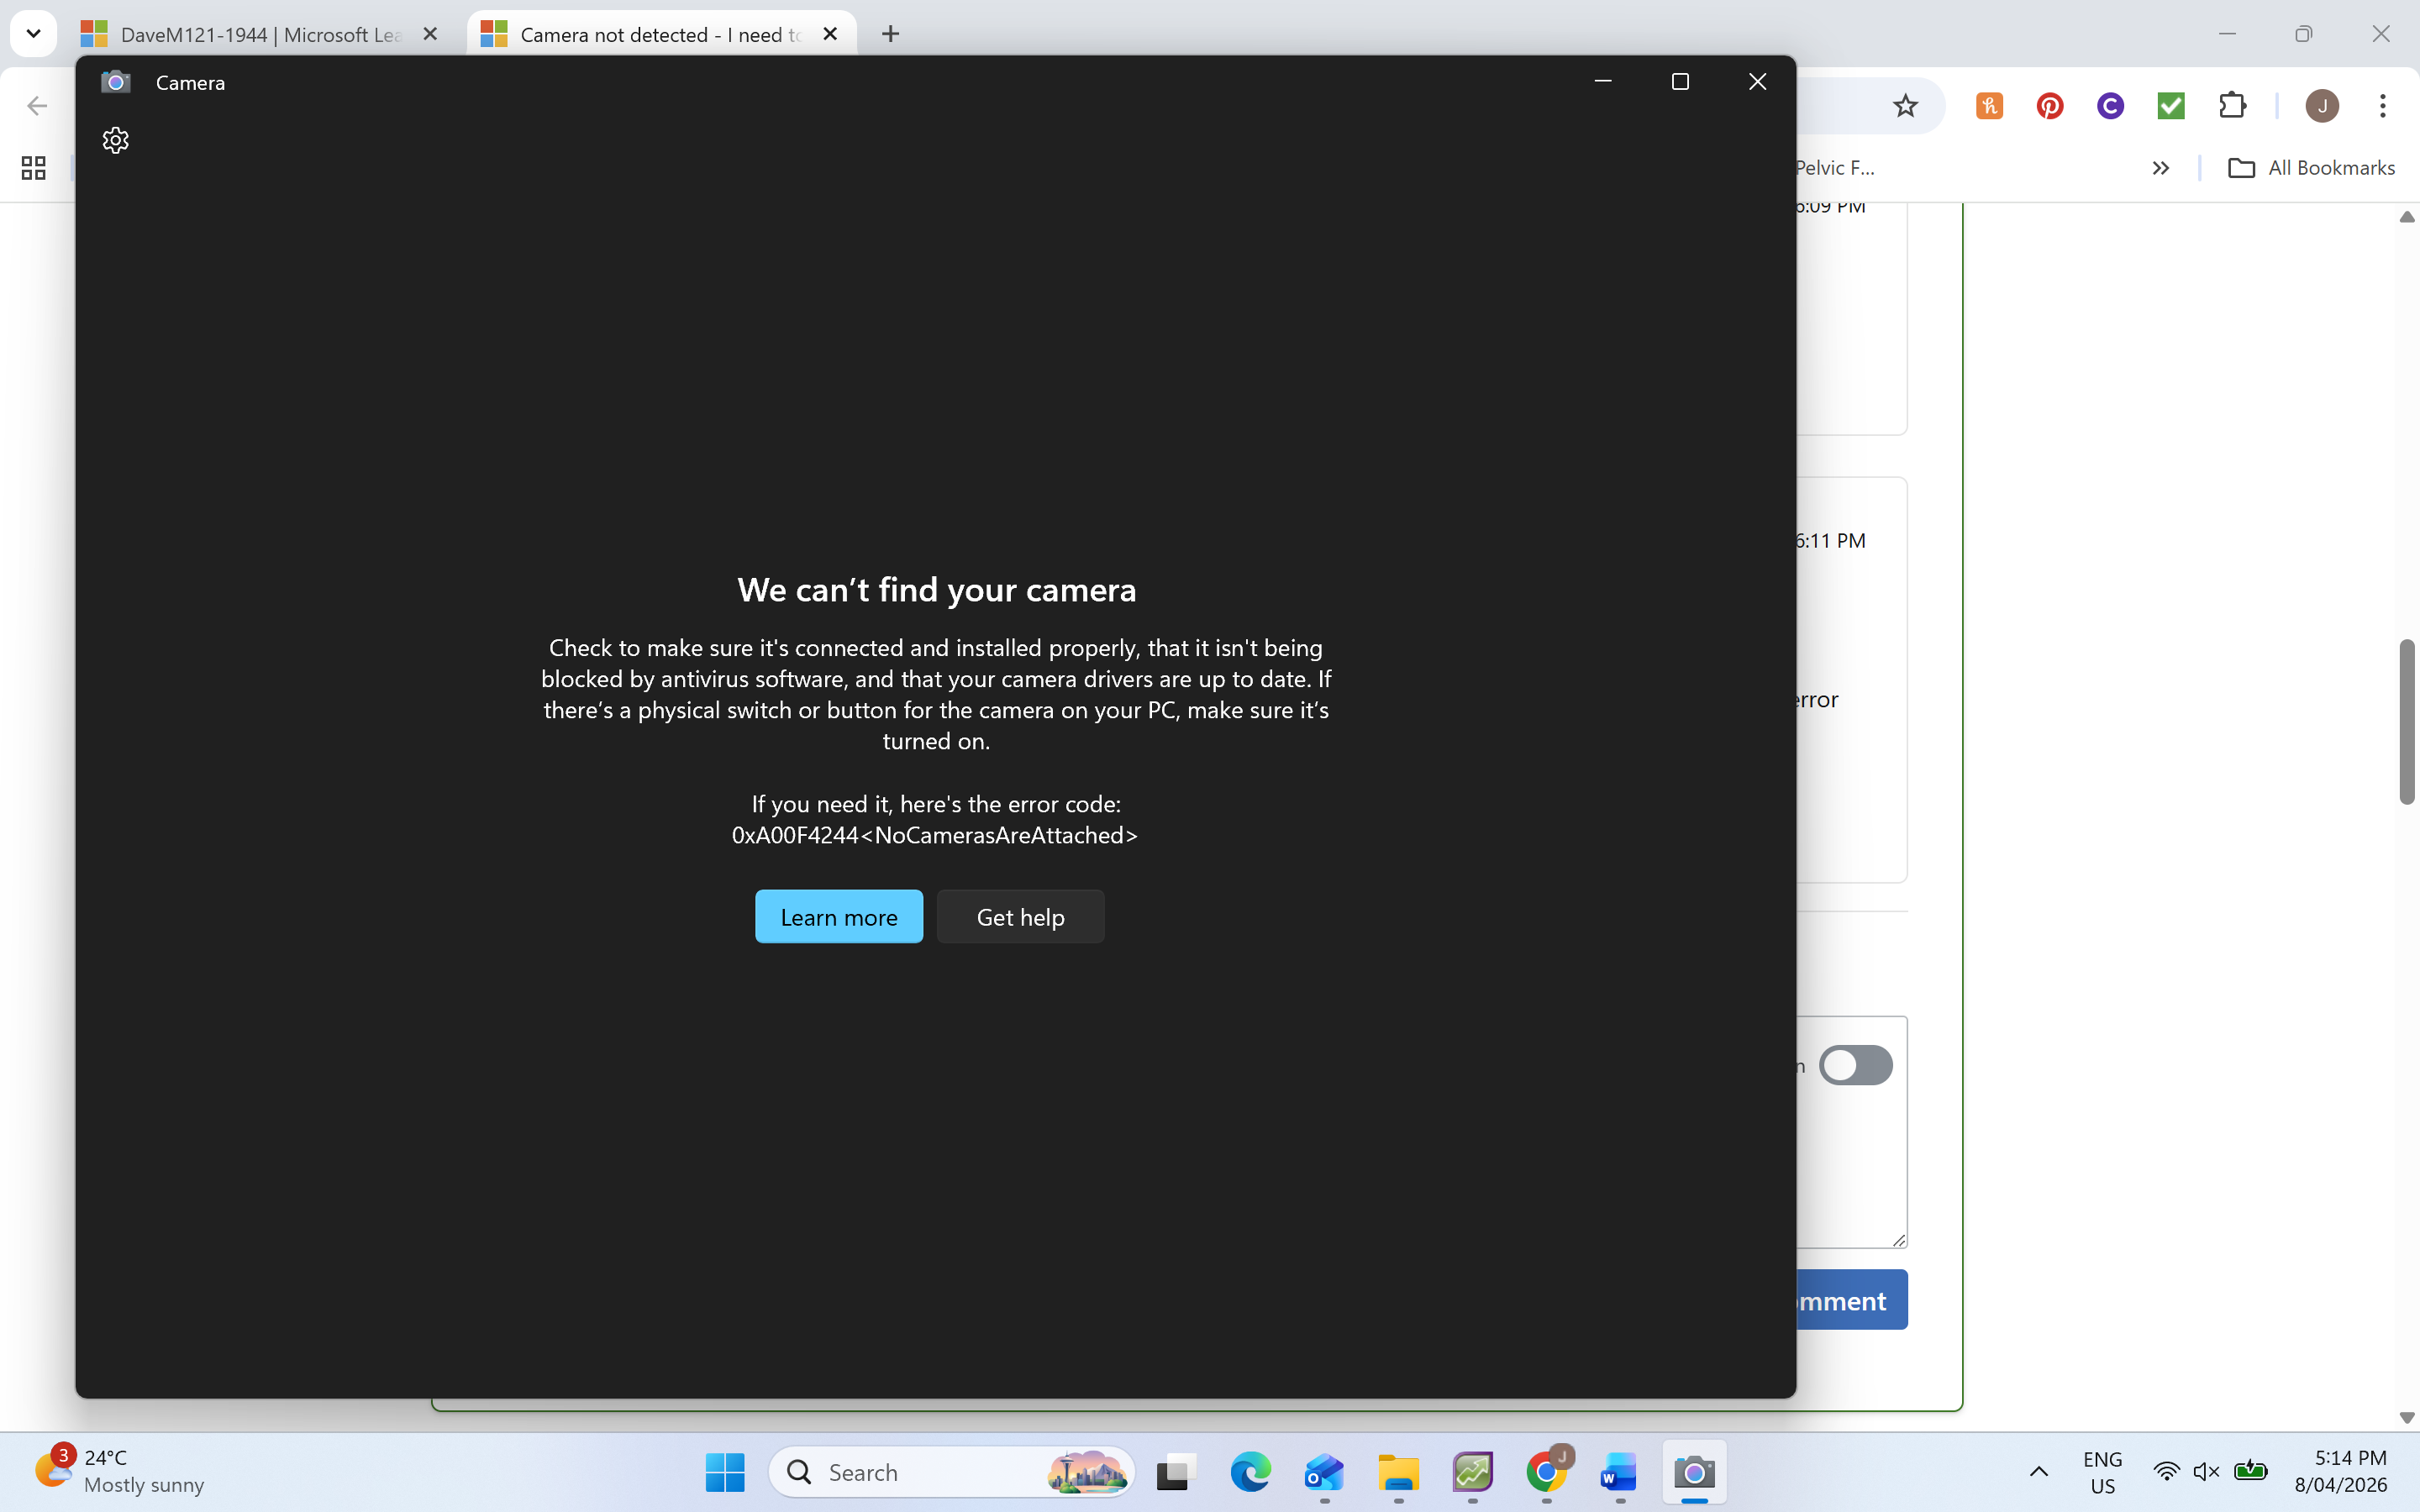Open Task View on taskbar
The width and height of the screenshot is (2420, 1512).
1176,1472
